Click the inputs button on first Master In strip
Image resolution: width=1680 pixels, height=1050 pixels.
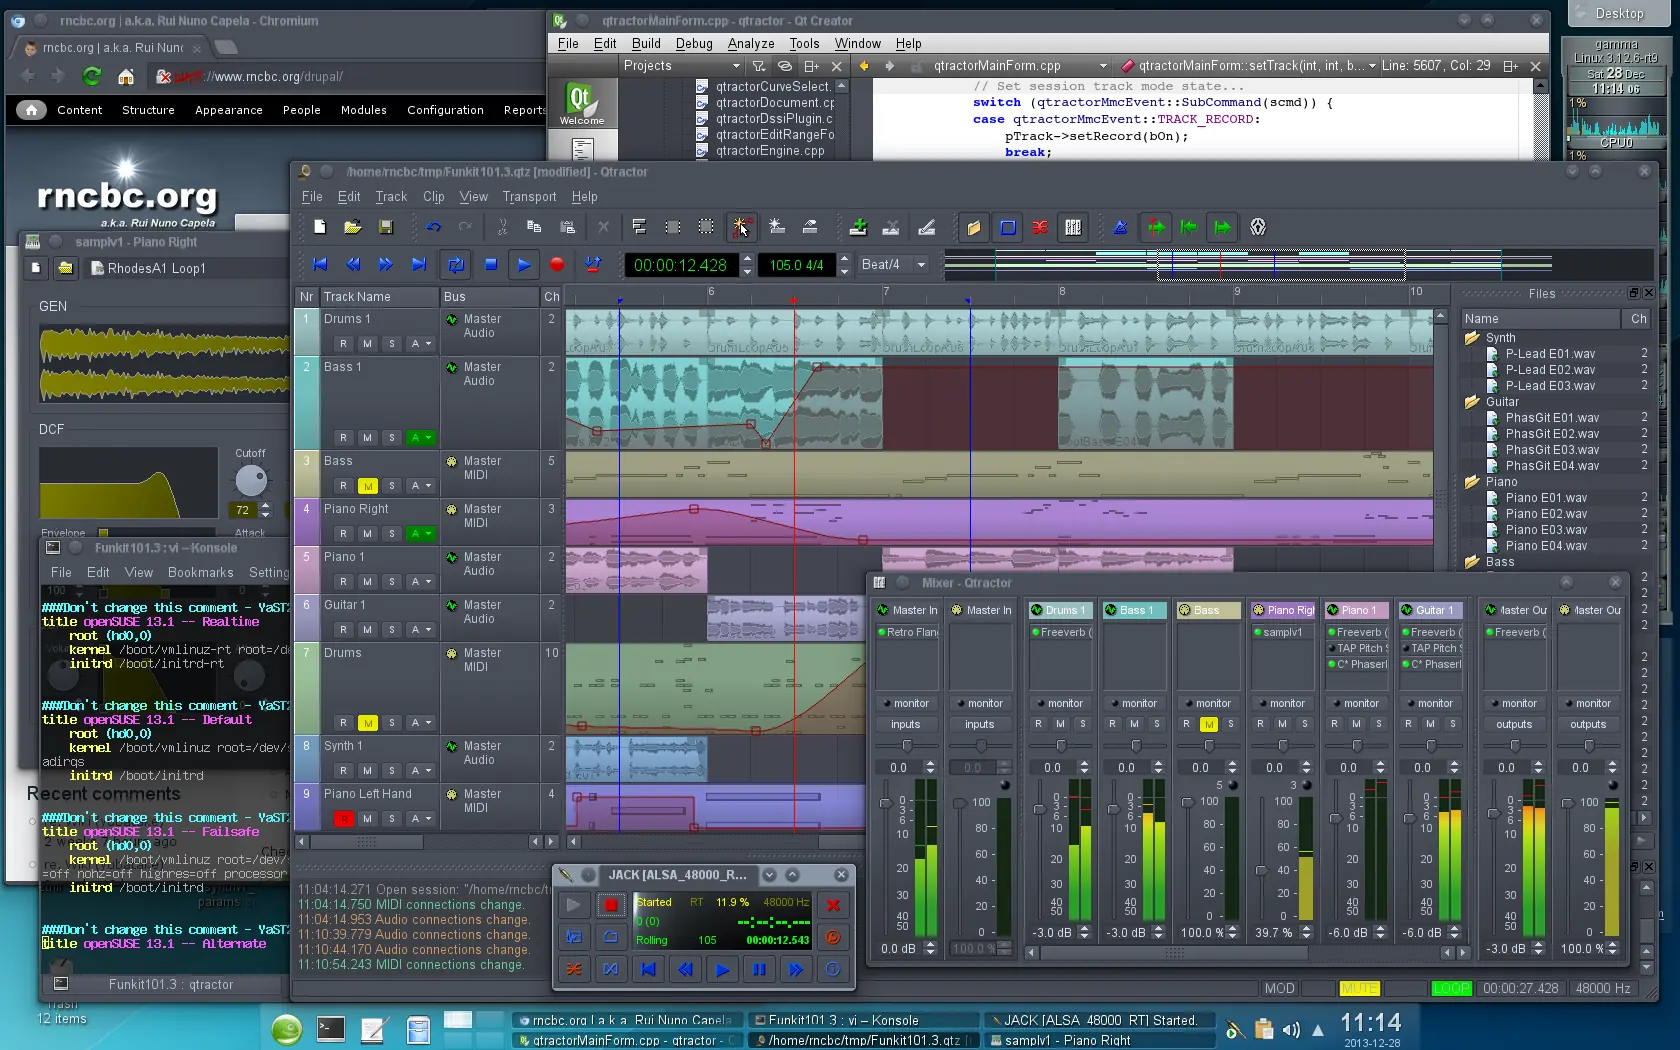[906, 724]
